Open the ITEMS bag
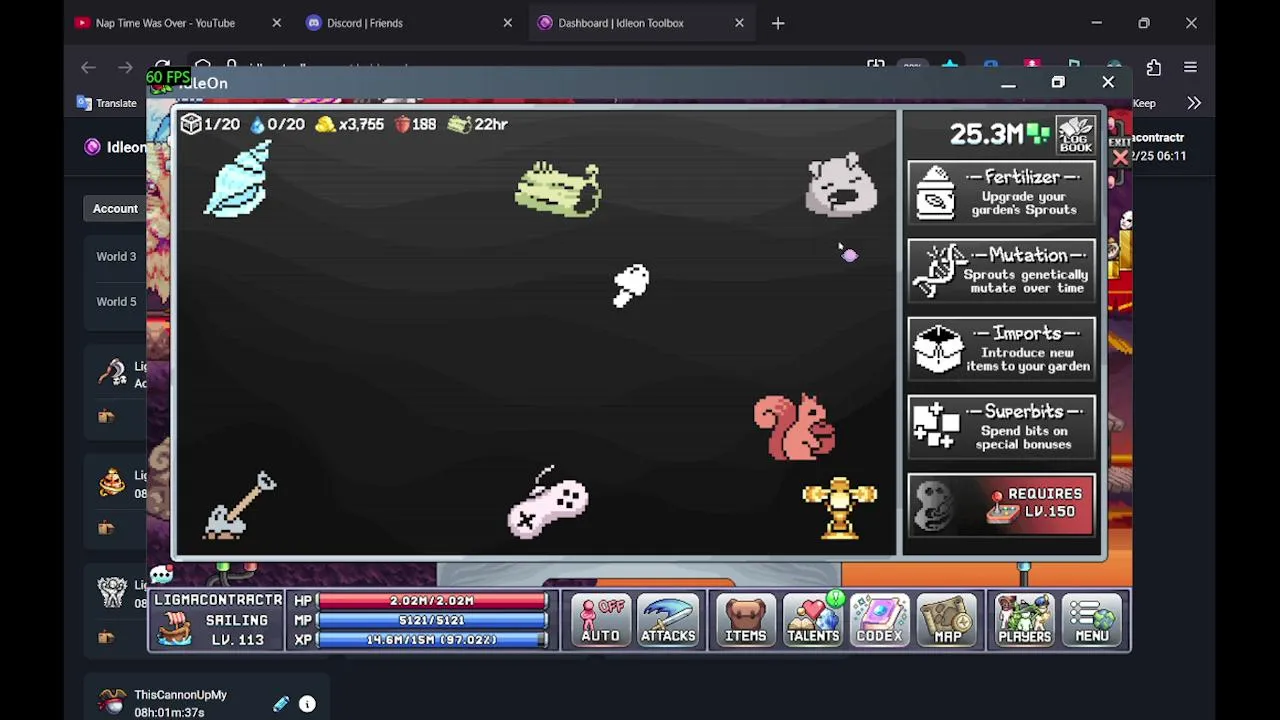1280x720 pixels. pos(745,620)
